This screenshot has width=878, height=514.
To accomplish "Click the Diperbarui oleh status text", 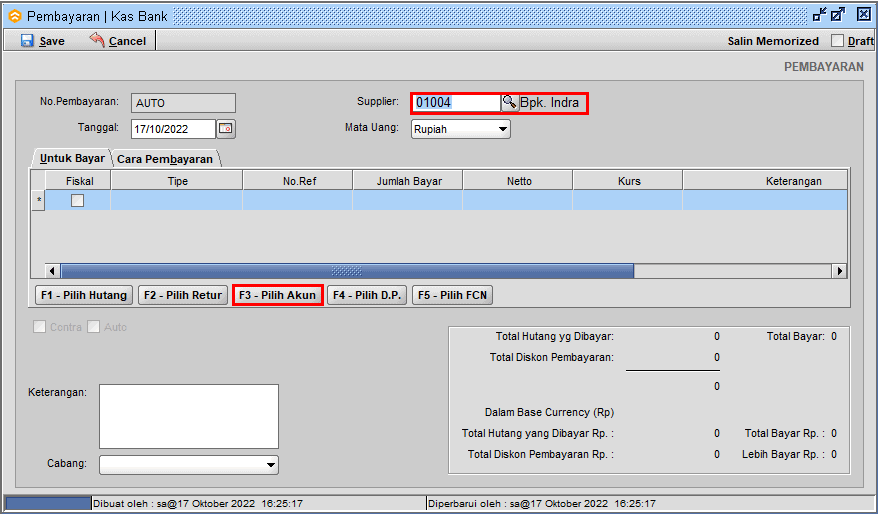I will pyautogui.click(x=541, y=503).
